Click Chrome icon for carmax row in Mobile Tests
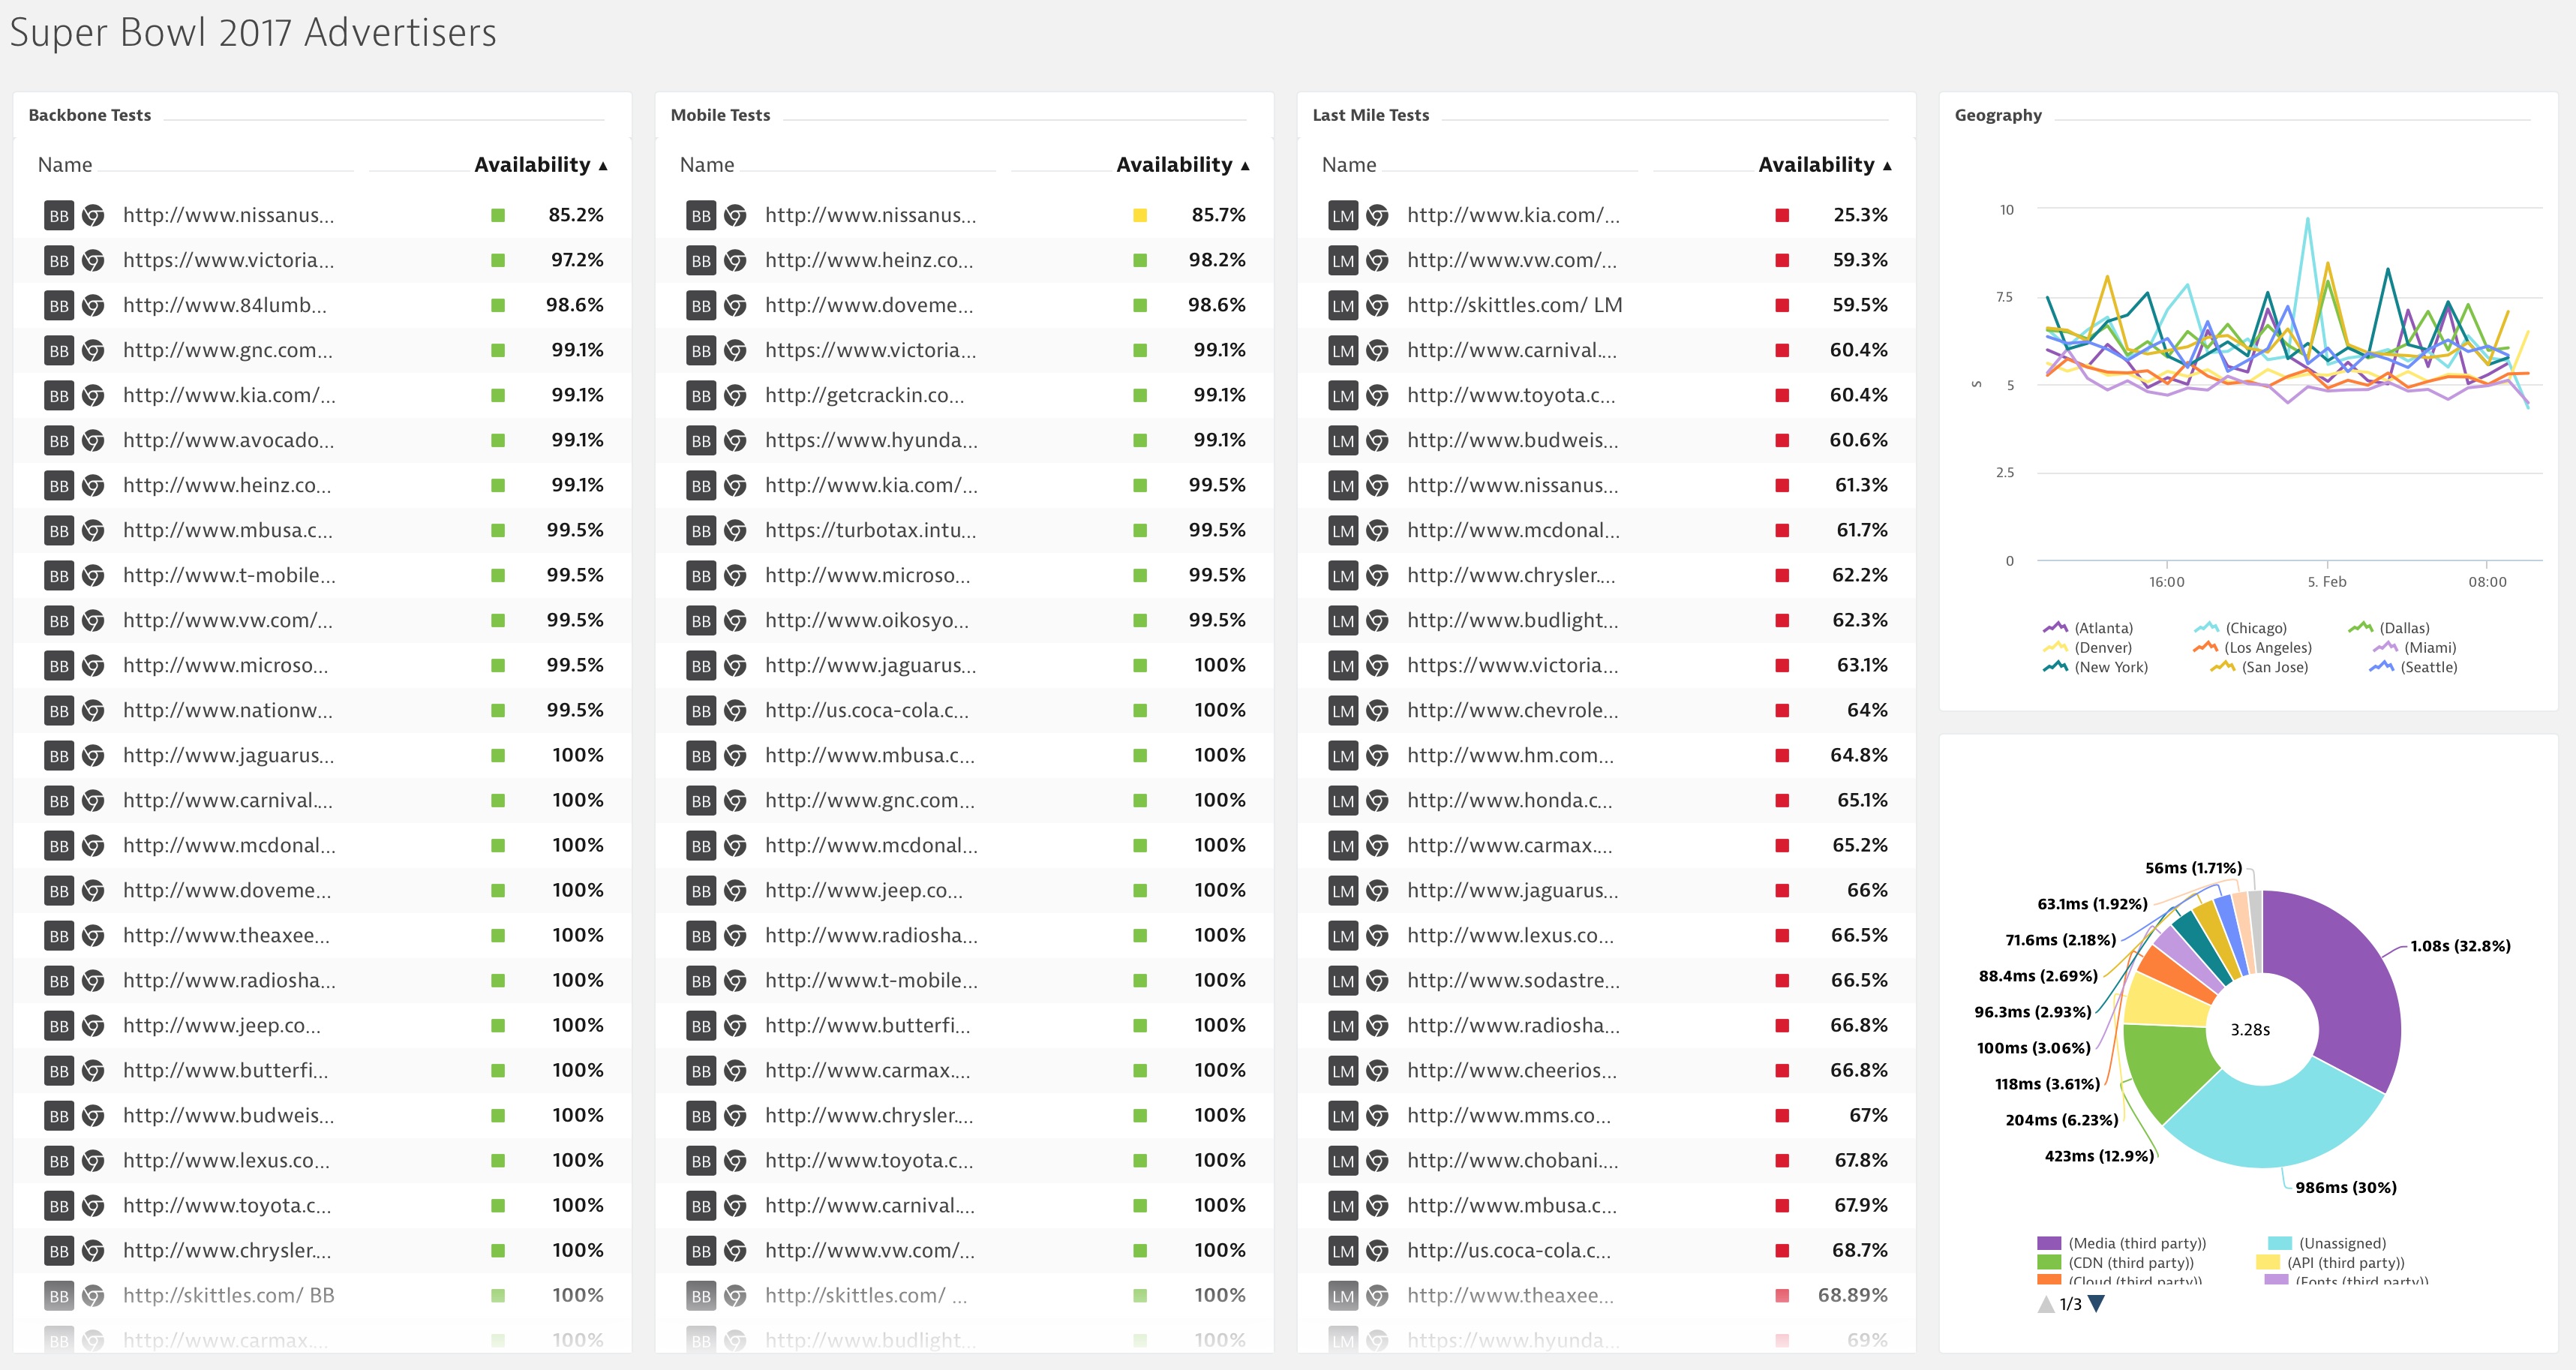This screenshot has width=2576, height=1370. click(x=735, y=1070)
